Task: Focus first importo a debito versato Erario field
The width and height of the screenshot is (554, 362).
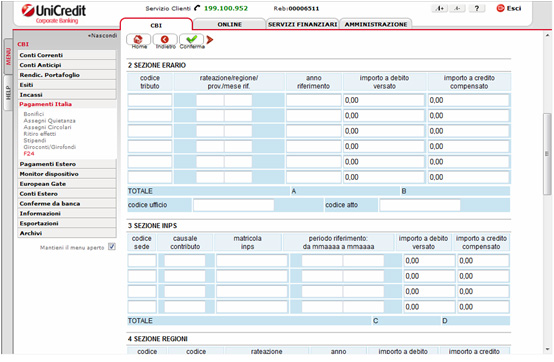Action: [x=384, y=100]
